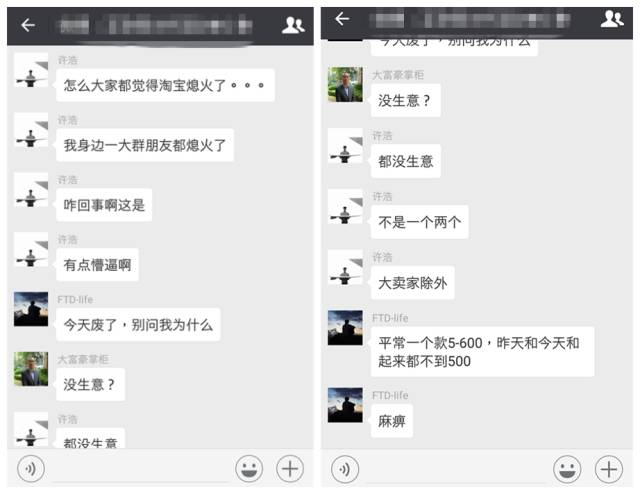Select the 有点懵逼啊 message bubble
The width and height of the screenshot is (640, 494).
tap(98, 265)
